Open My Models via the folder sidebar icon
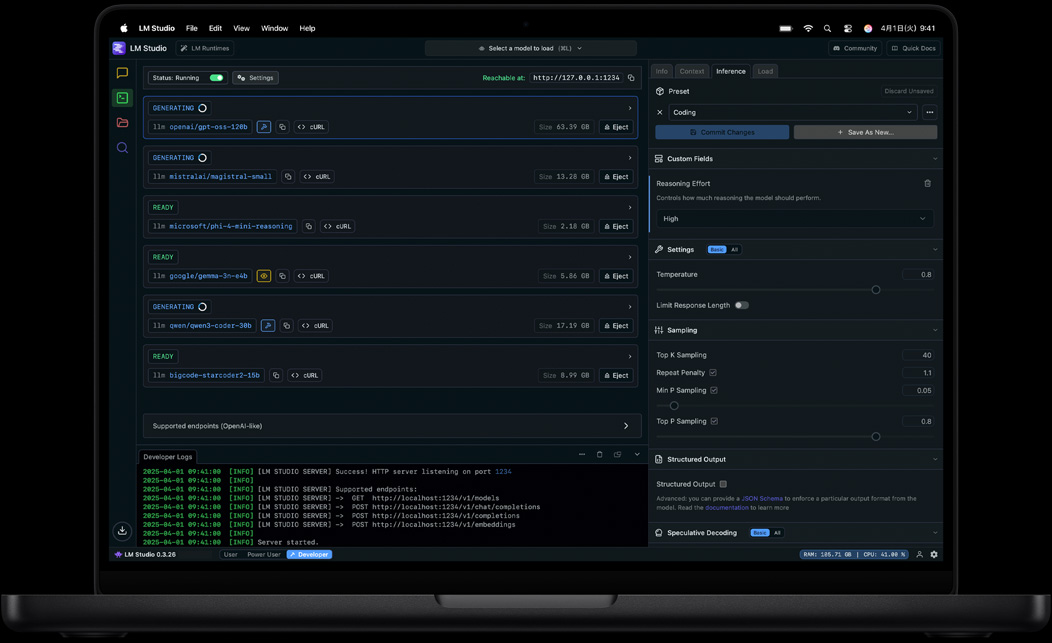Image resolution: width=1052 pixels, height=643 pixels. [122, 122]
